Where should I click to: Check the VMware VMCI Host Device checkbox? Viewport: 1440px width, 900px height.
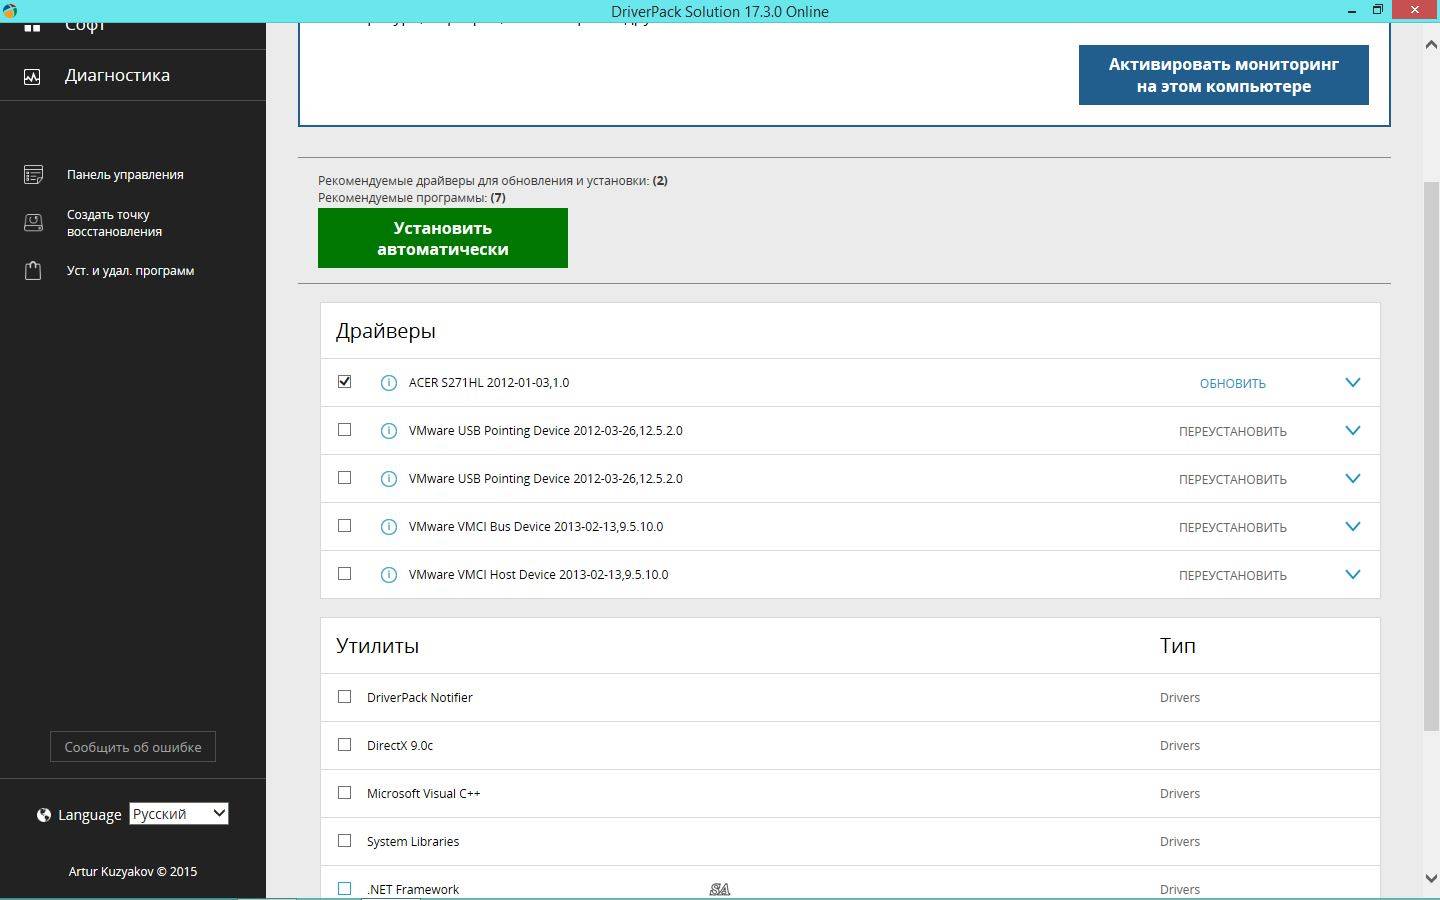tap(345, 574)
